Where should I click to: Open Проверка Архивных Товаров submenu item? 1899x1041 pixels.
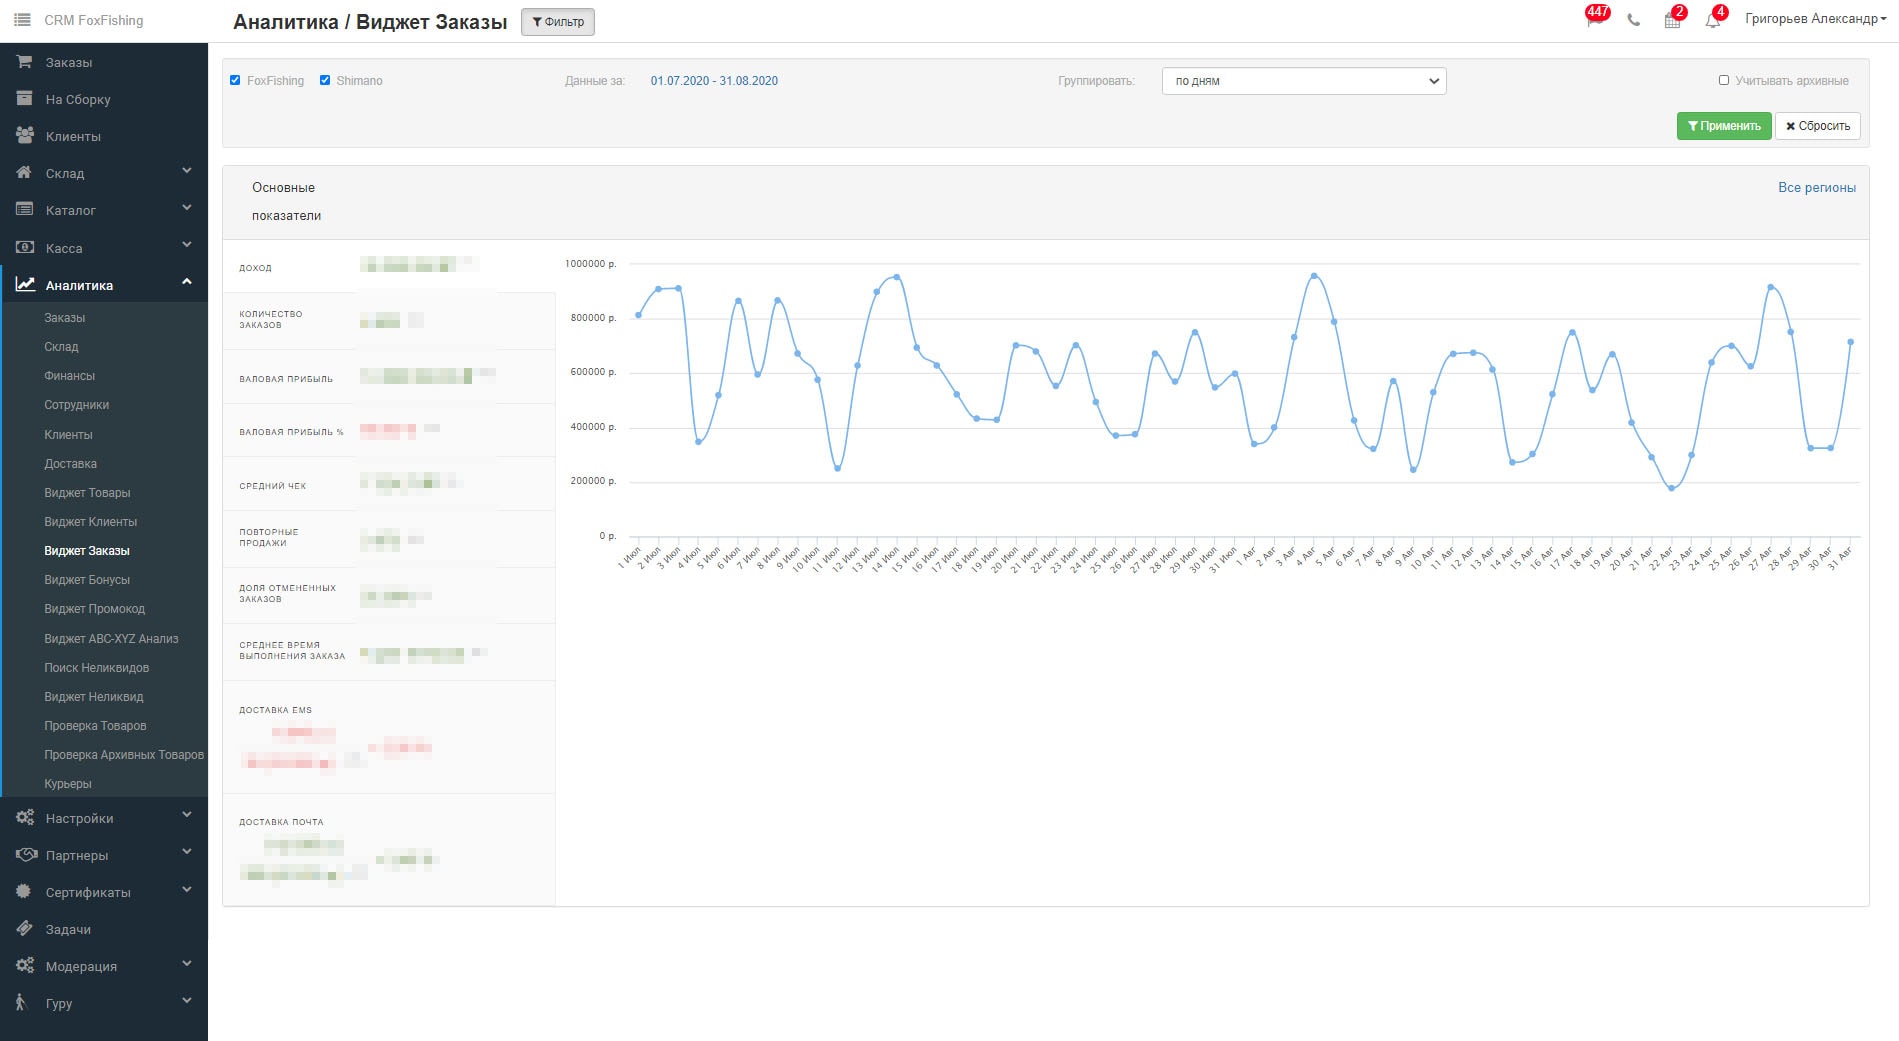[x=124, y=755]
